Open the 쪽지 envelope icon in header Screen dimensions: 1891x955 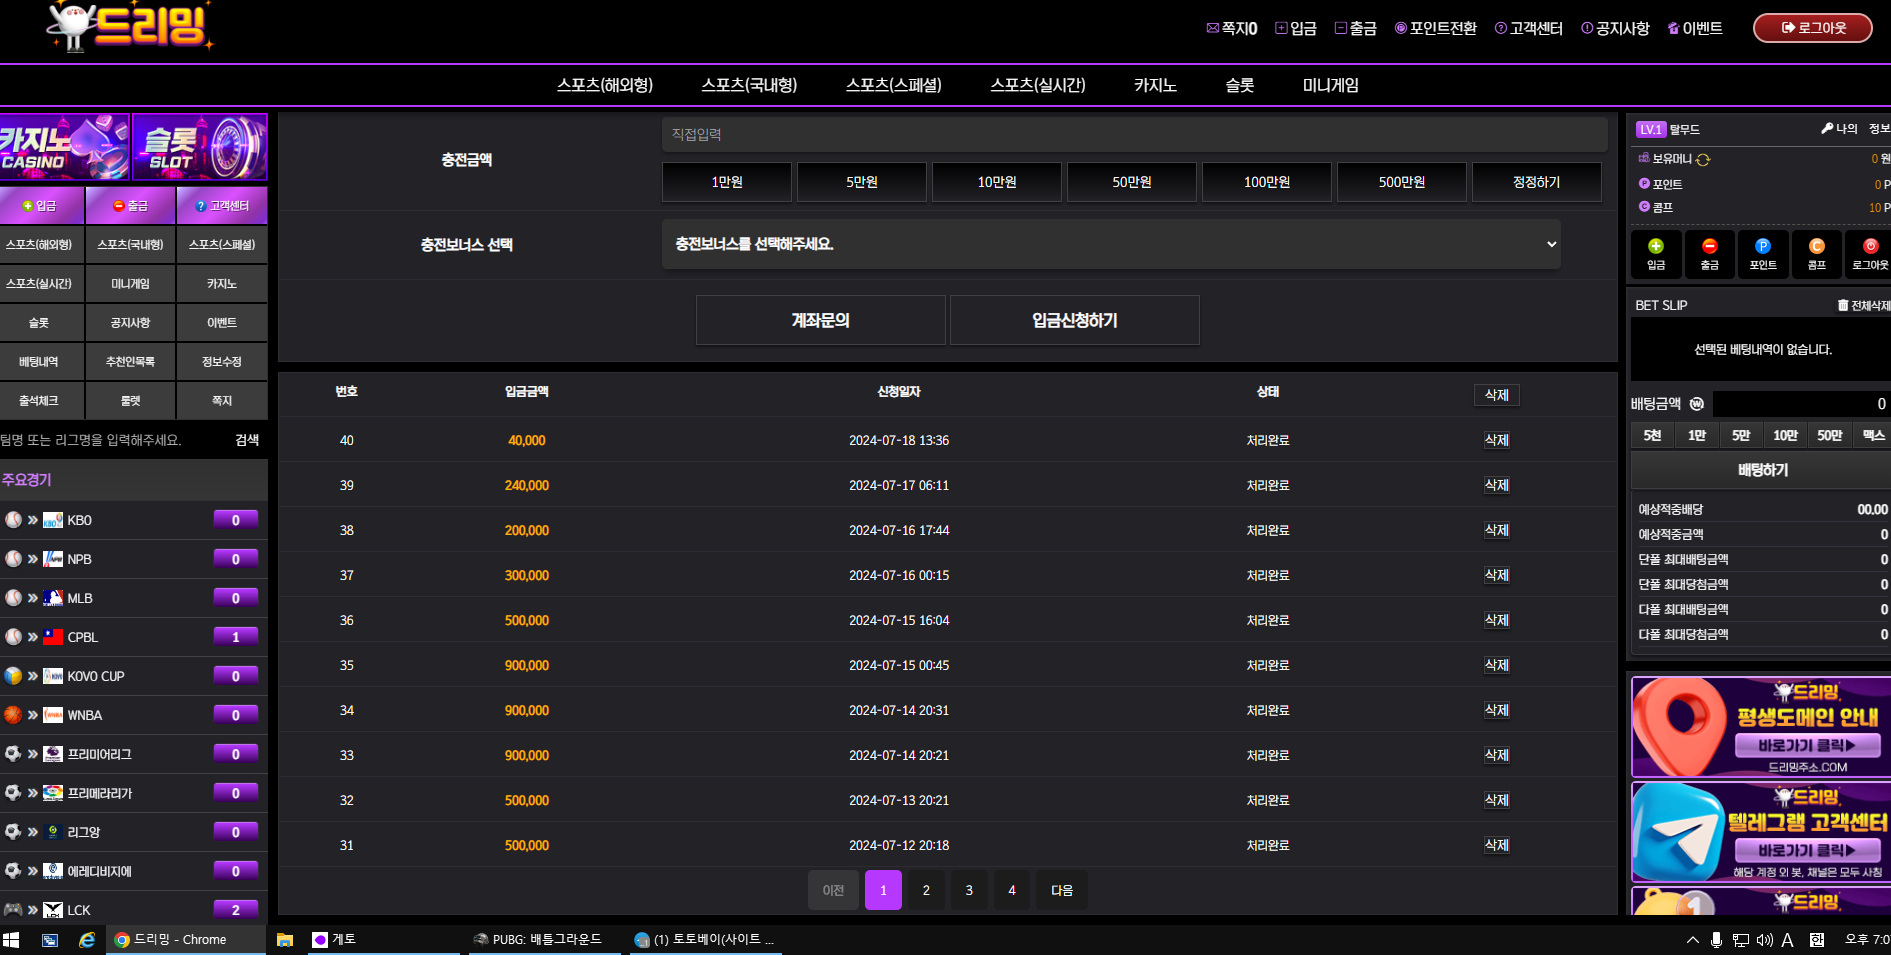pos(1213,28)
